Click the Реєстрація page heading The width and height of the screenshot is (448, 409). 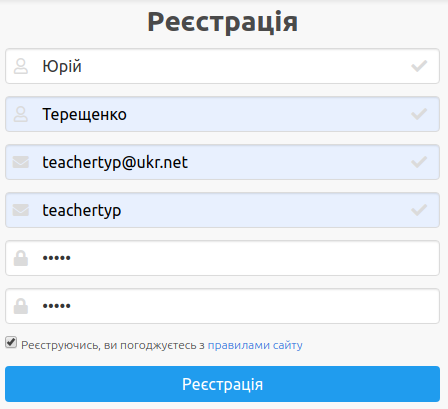[x=222, y=22]
